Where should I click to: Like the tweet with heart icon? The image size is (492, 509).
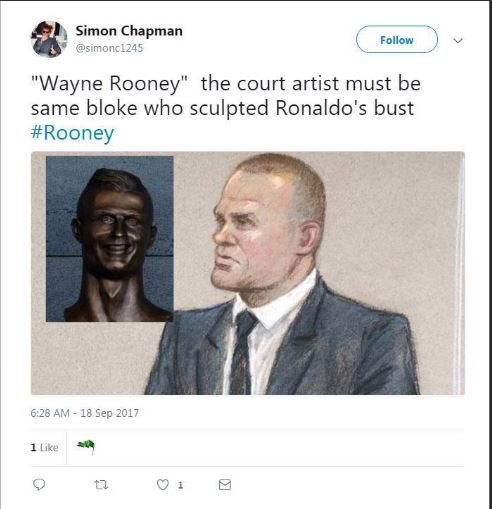tap(163, 485)
